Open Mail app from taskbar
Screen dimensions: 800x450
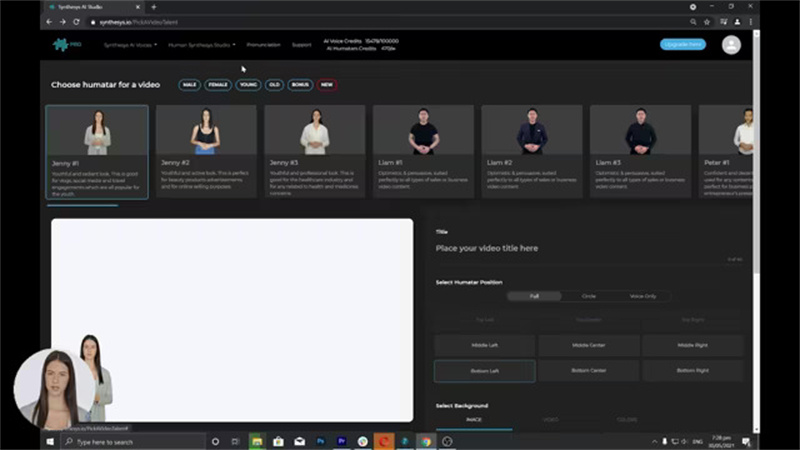coord(299,442)
